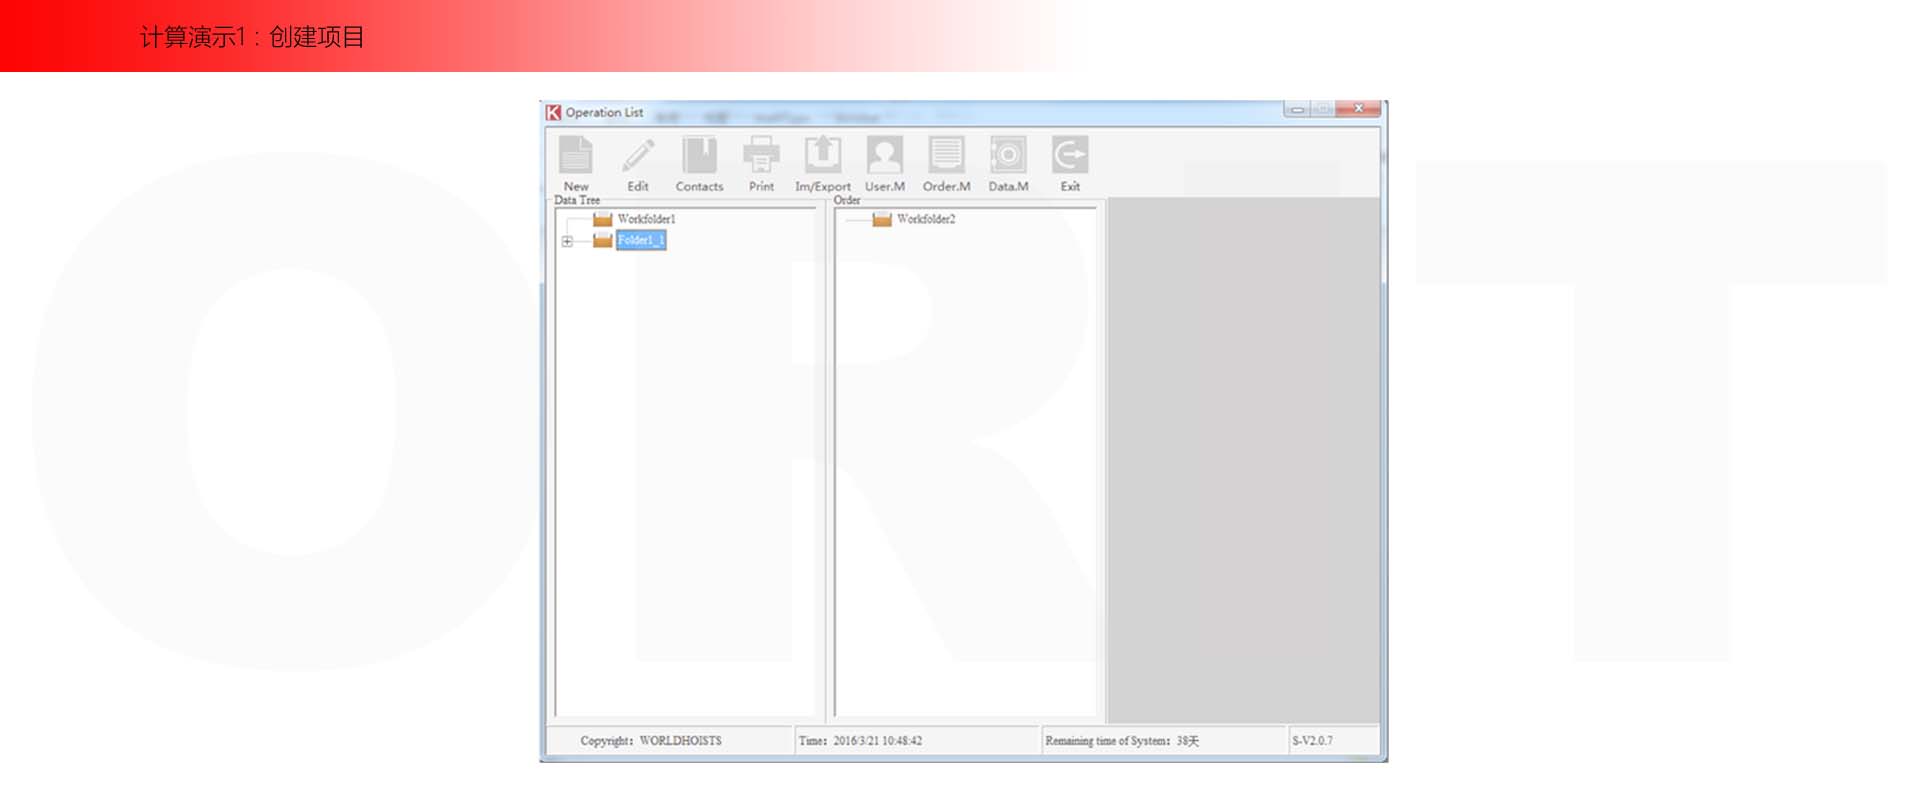This screenshot has height=800, width=1920.
Task: Select Workfolder1 in the Data Tree
Action: 646,219
